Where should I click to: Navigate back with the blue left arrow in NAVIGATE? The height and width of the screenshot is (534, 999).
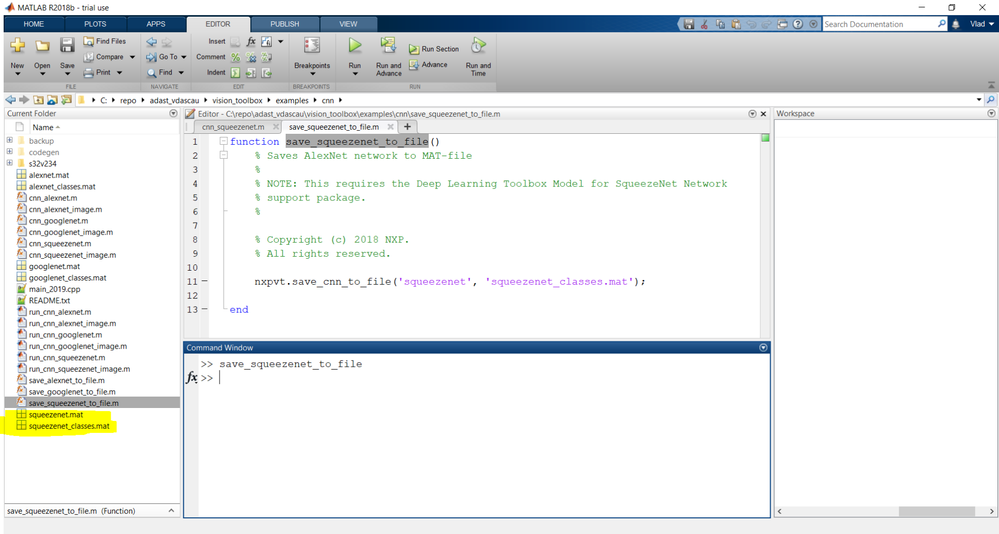(x=152, y=42)
